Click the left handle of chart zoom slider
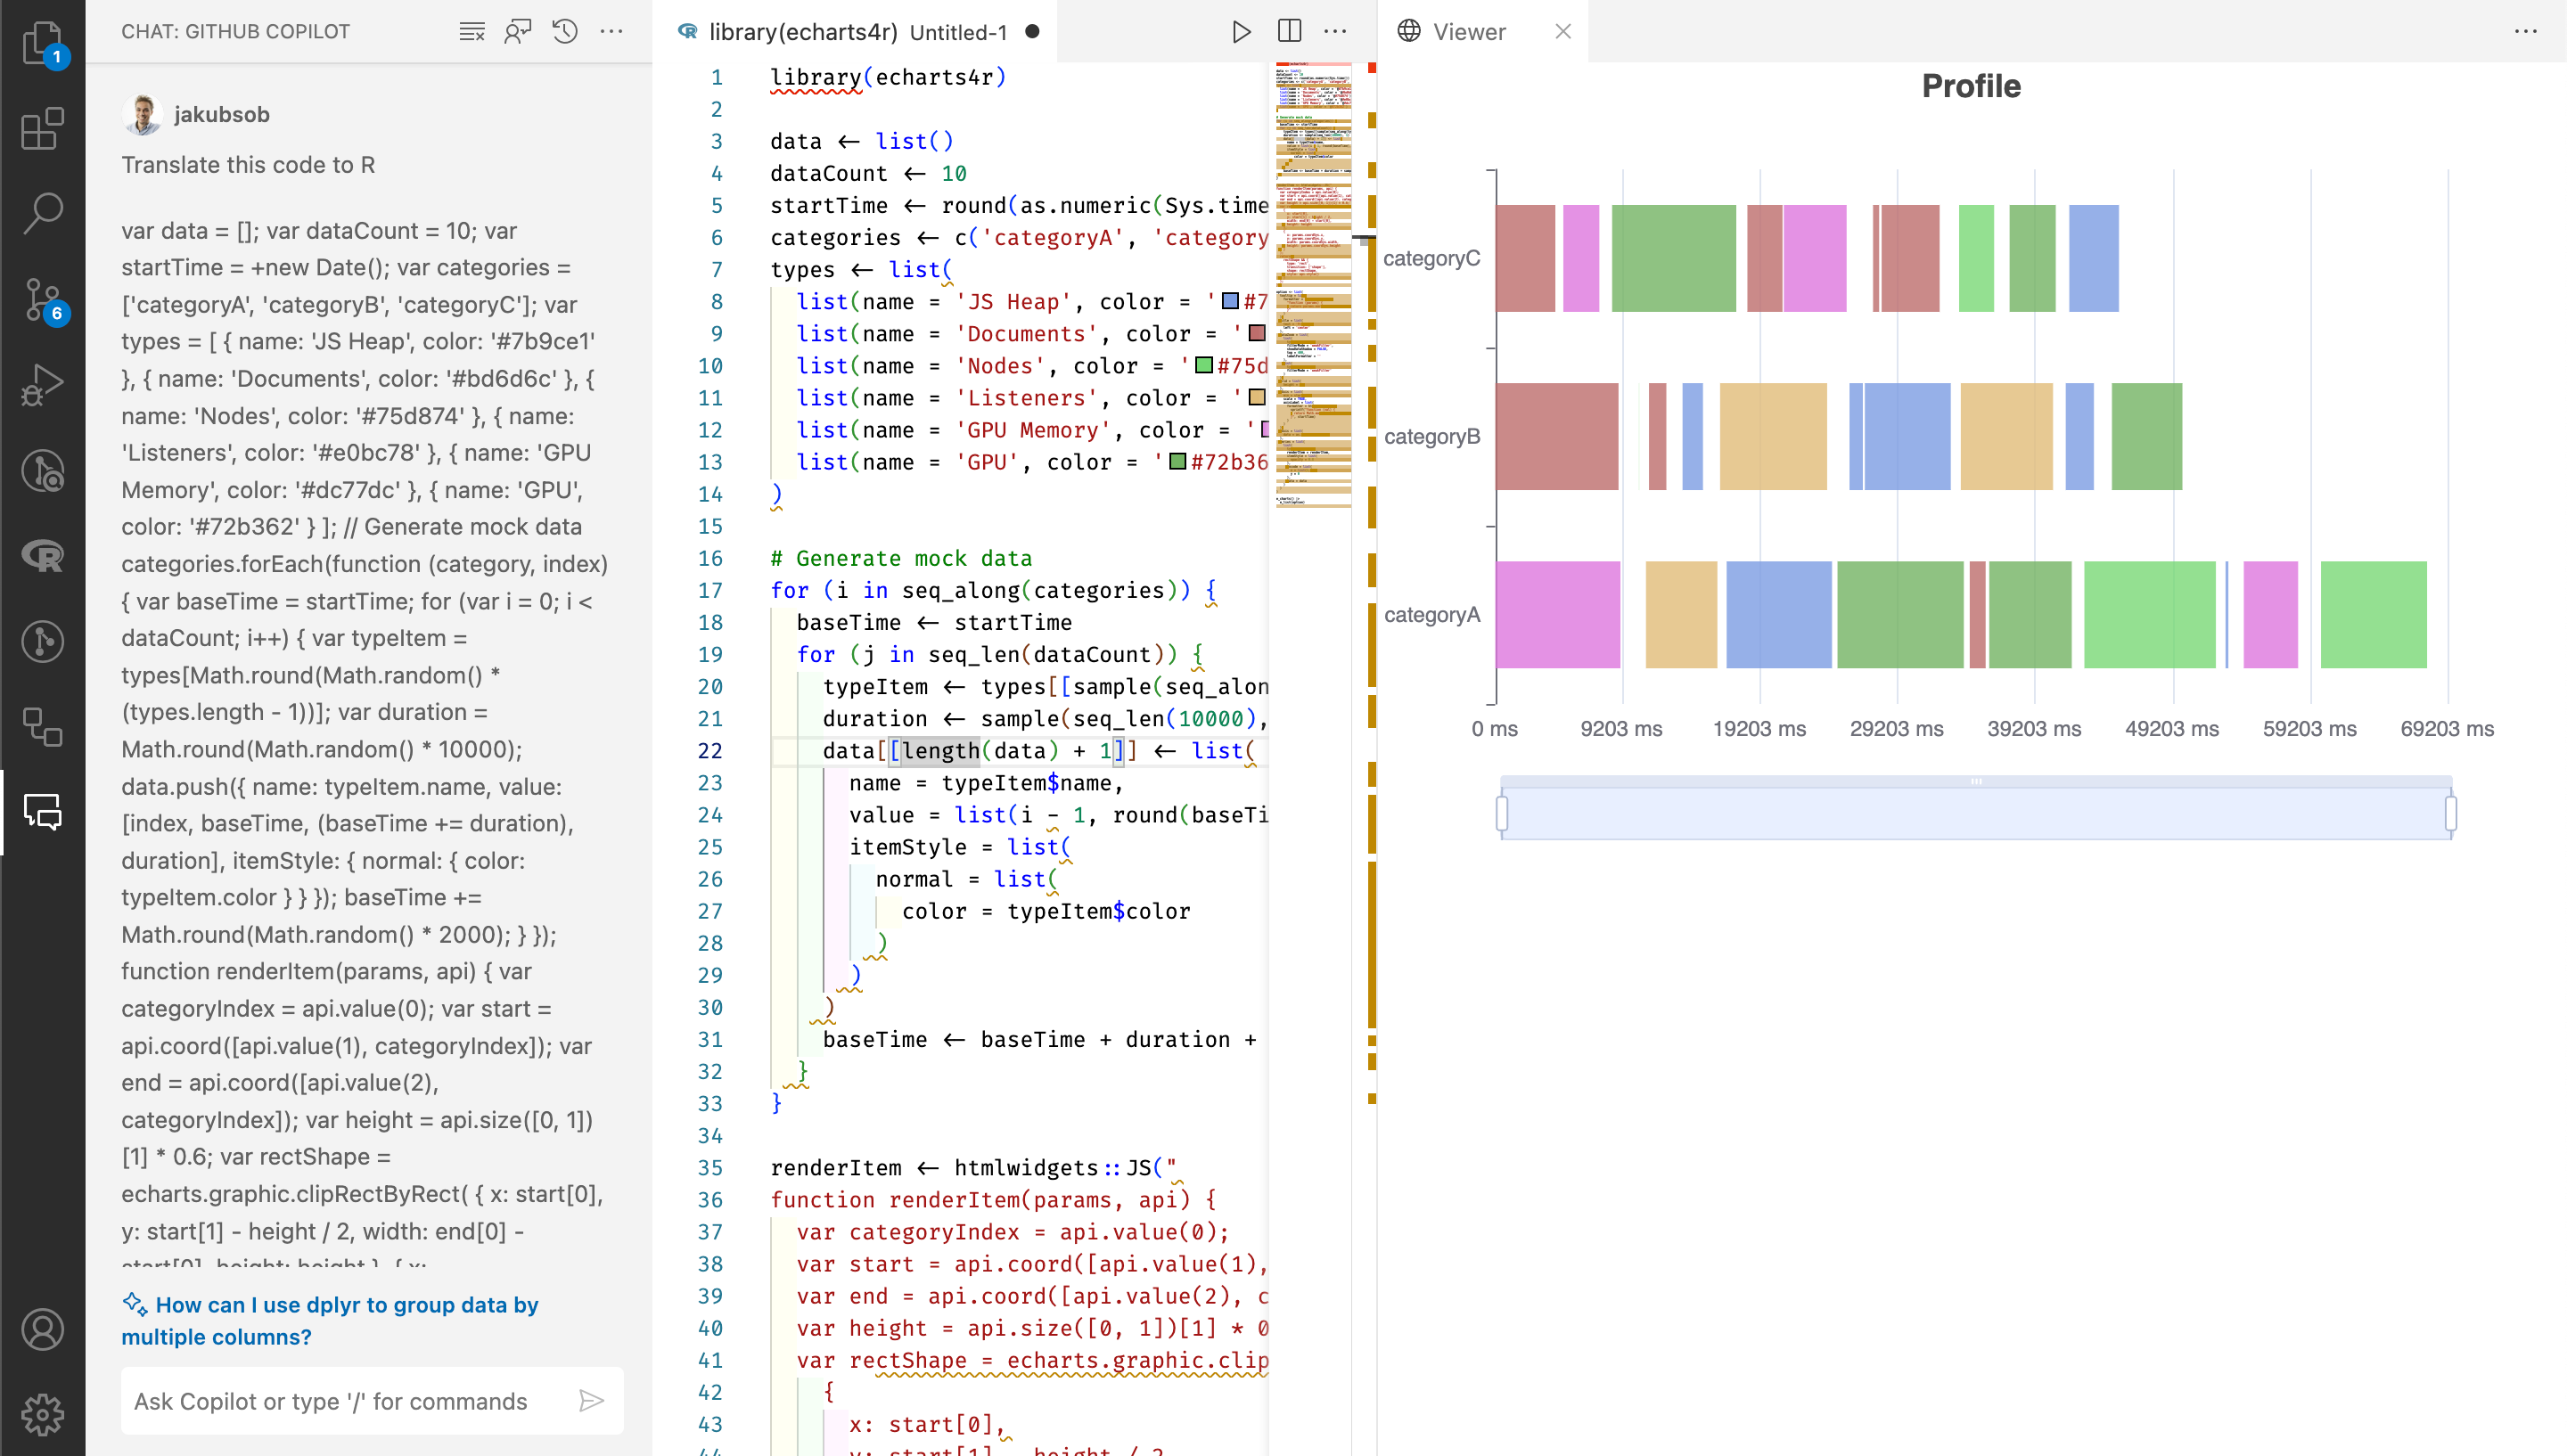Viewport: 2567px width, 1456px height. [1502, 813]
